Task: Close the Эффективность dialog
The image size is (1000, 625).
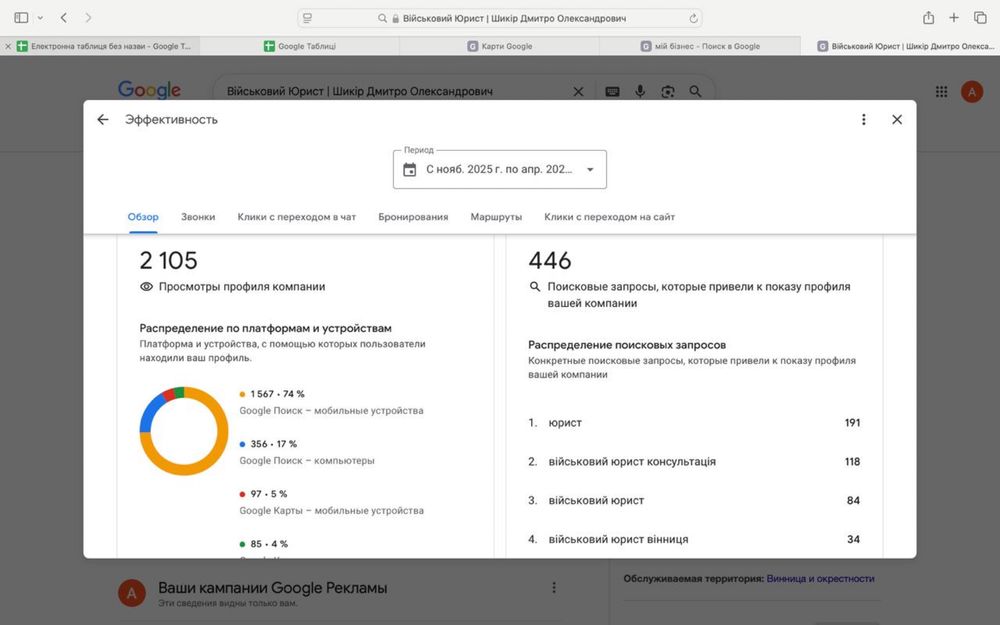Action: (x=897, y=119)
